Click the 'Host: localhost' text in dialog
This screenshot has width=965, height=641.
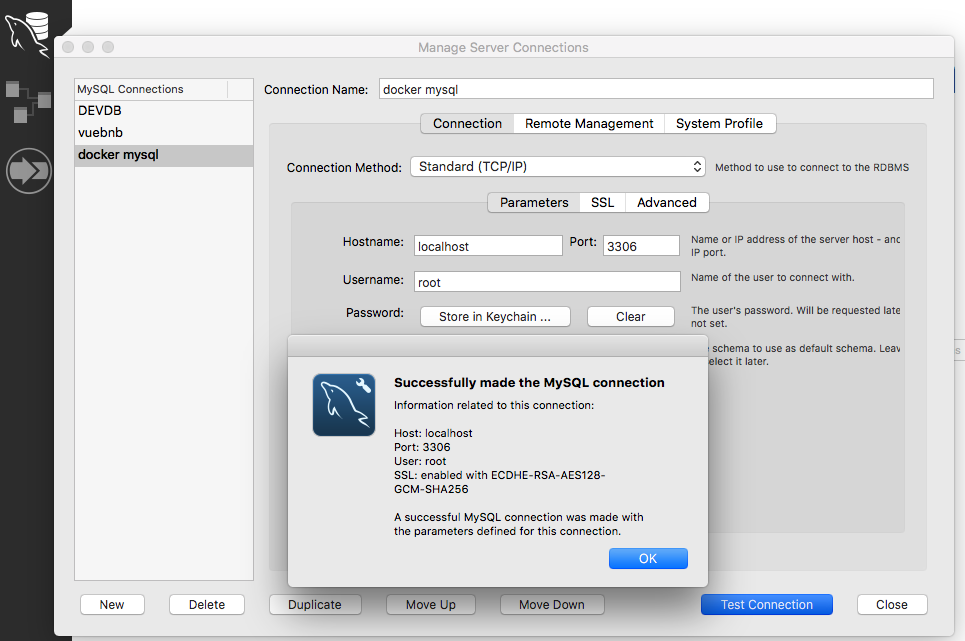[433, 433]
